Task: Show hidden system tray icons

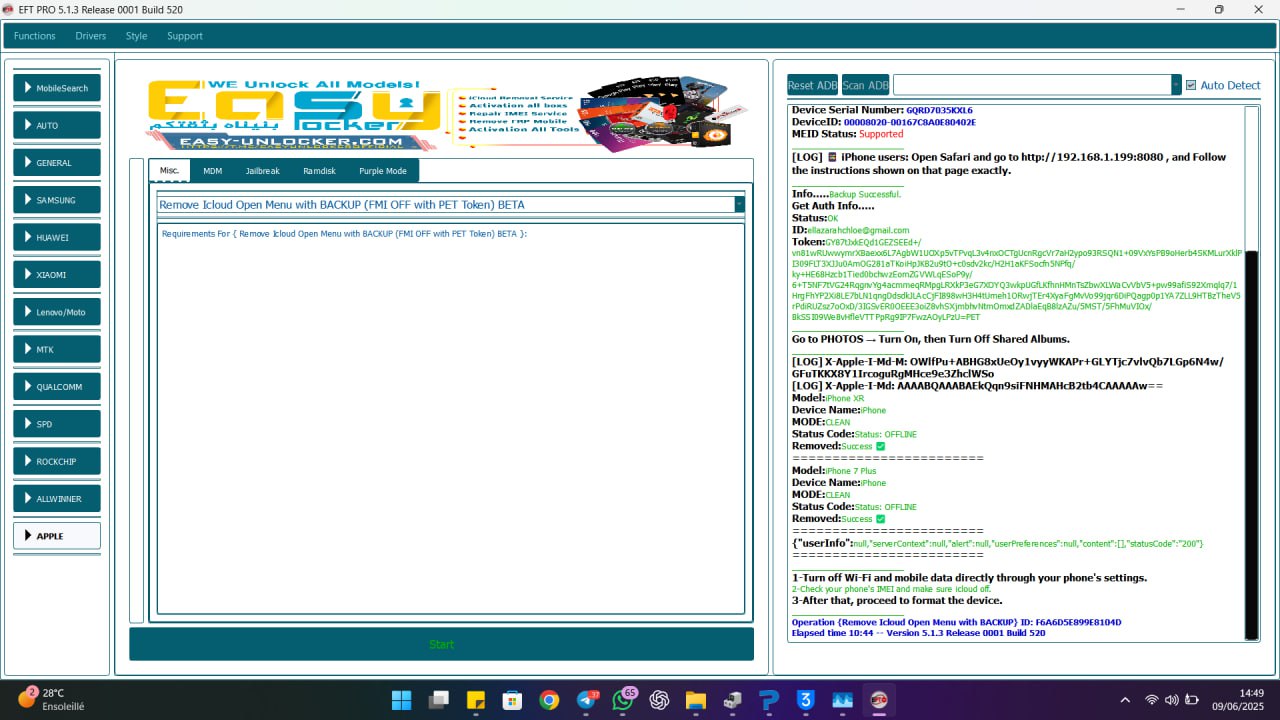Action: (1125, 700)
